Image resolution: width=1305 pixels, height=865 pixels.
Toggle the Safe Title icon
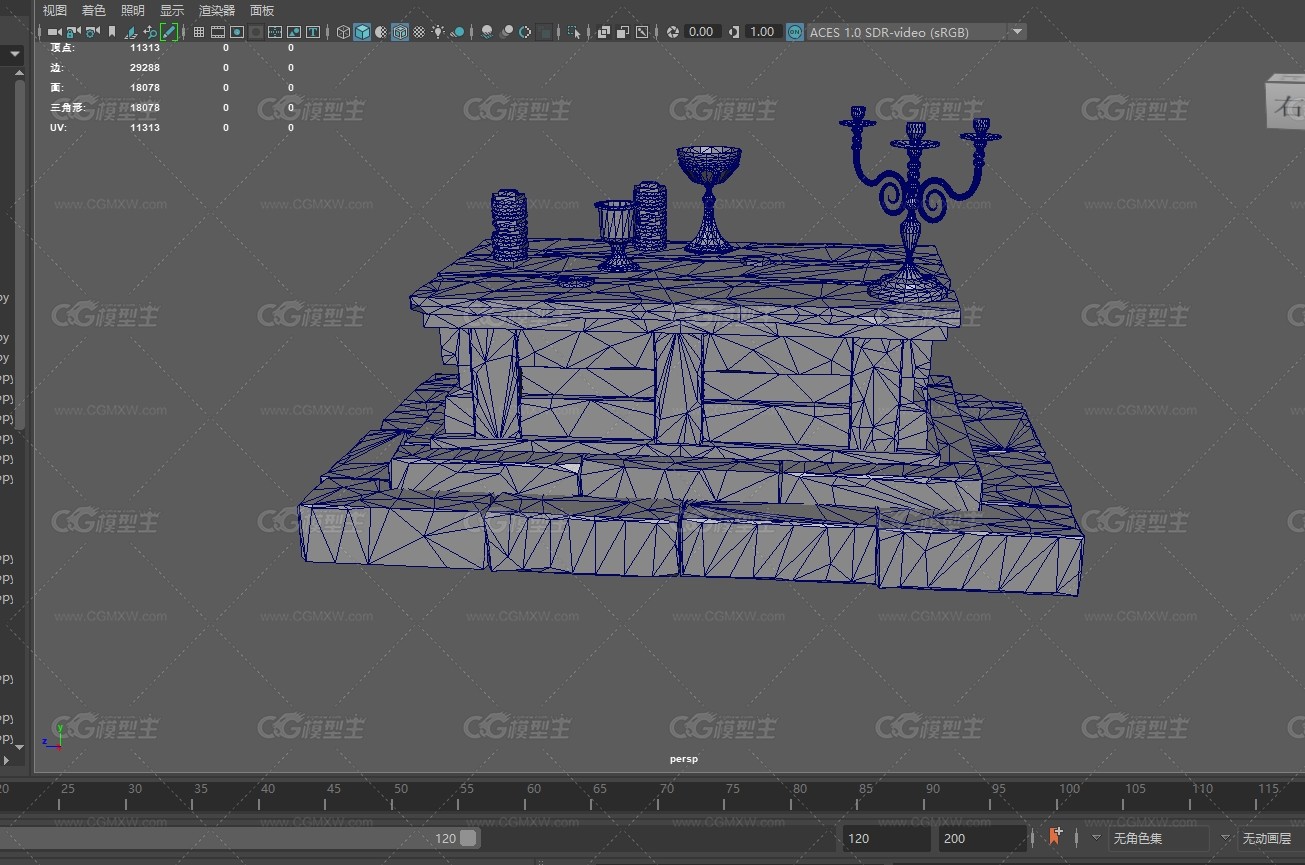(x=313, y=32)
